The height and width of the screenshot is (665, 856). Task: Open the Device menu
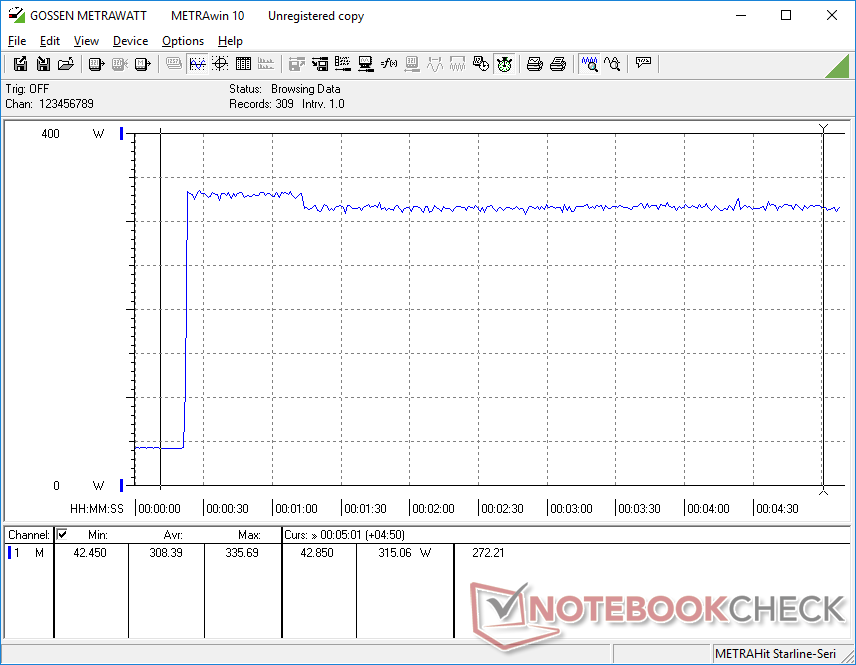click(130, 41)
